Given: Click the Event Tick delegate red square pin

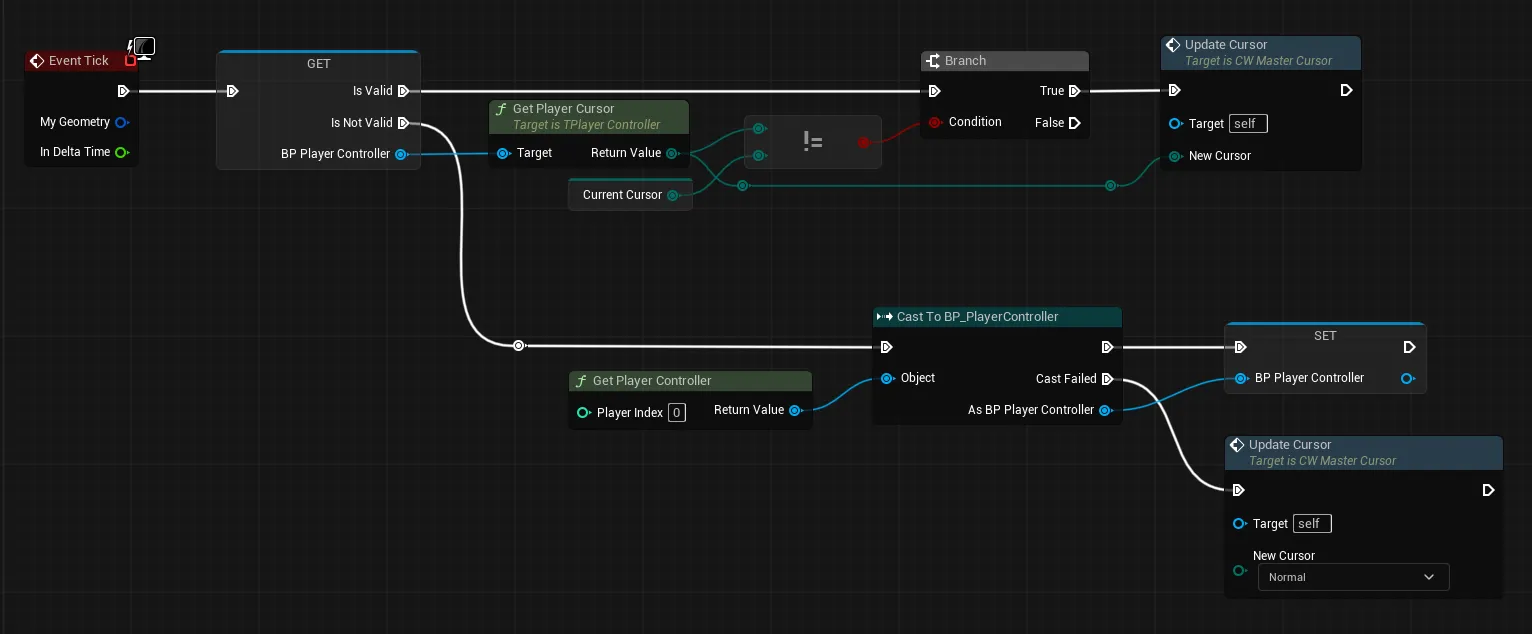Looking at the screenshot, I should (x=130, y=61).
